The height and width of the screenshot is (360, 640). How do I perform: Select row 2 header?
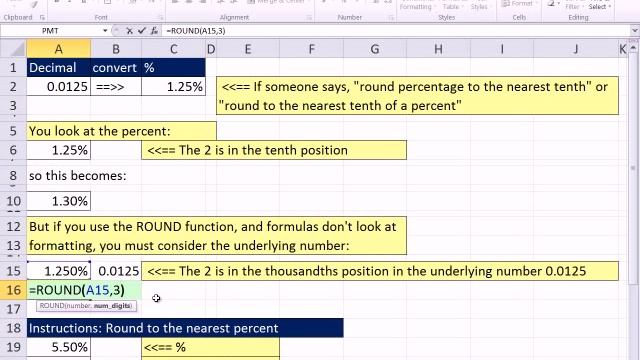point(13,87)
